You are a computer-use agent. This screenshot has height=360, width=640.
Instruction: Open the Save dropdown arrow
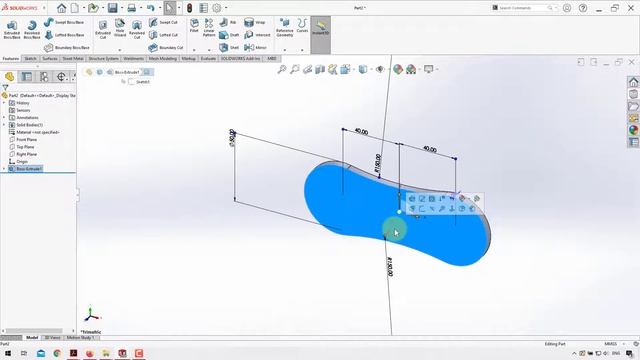tap(122, 8)
